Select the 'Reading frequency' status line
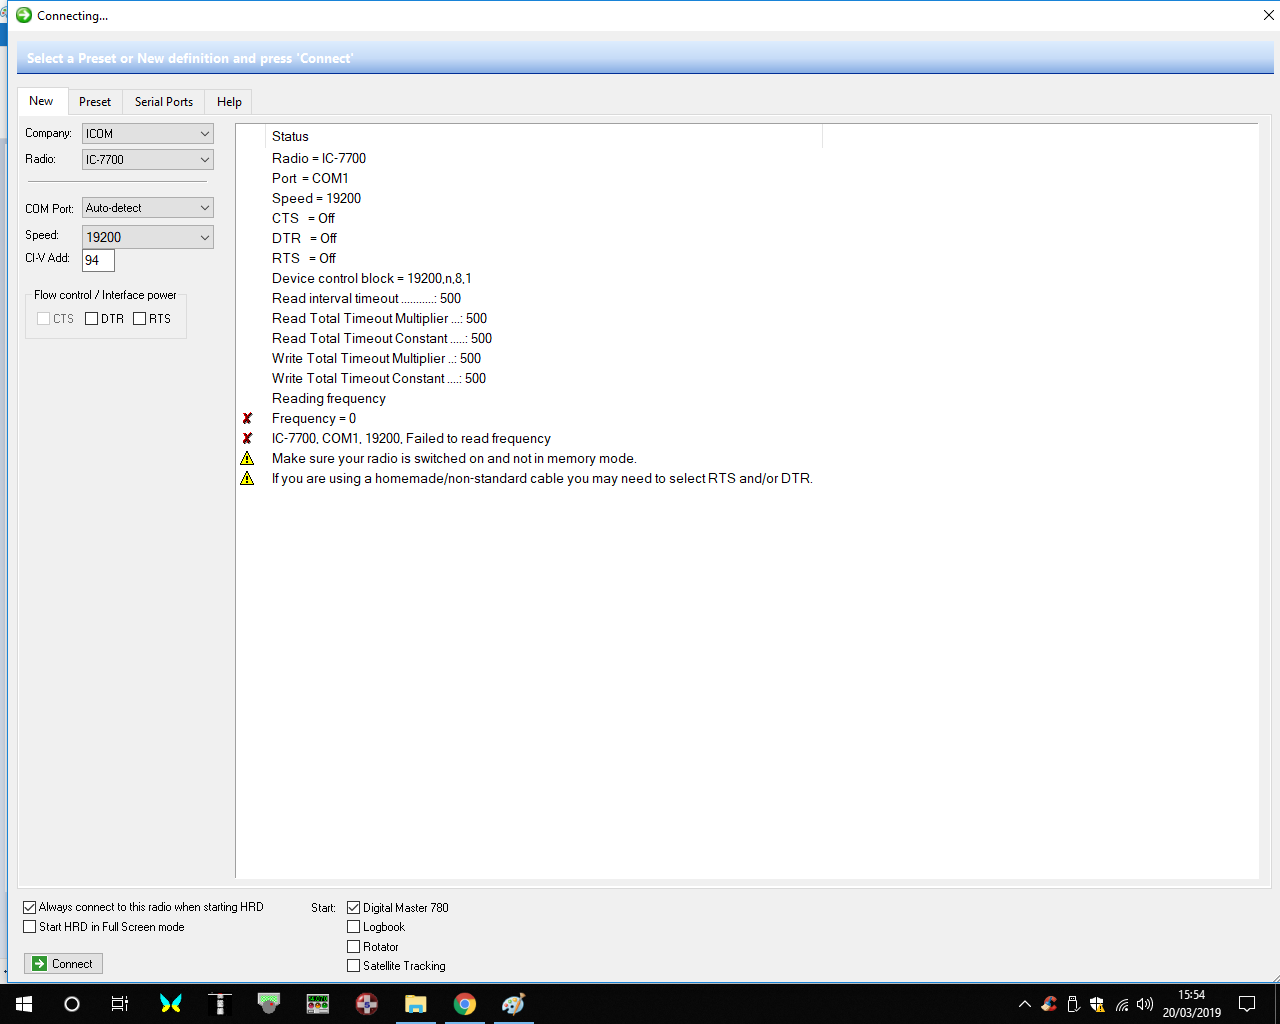The width and height of the screenshot is (1280, 1024). (x=329, y=398)
